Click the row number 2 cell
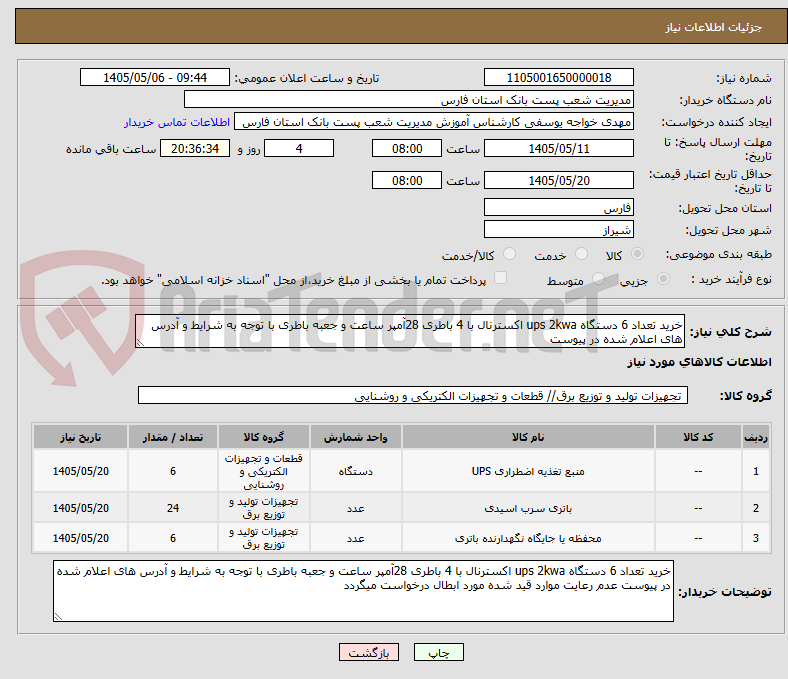Viewport: 788px width, 679px height. coord(755,508)
